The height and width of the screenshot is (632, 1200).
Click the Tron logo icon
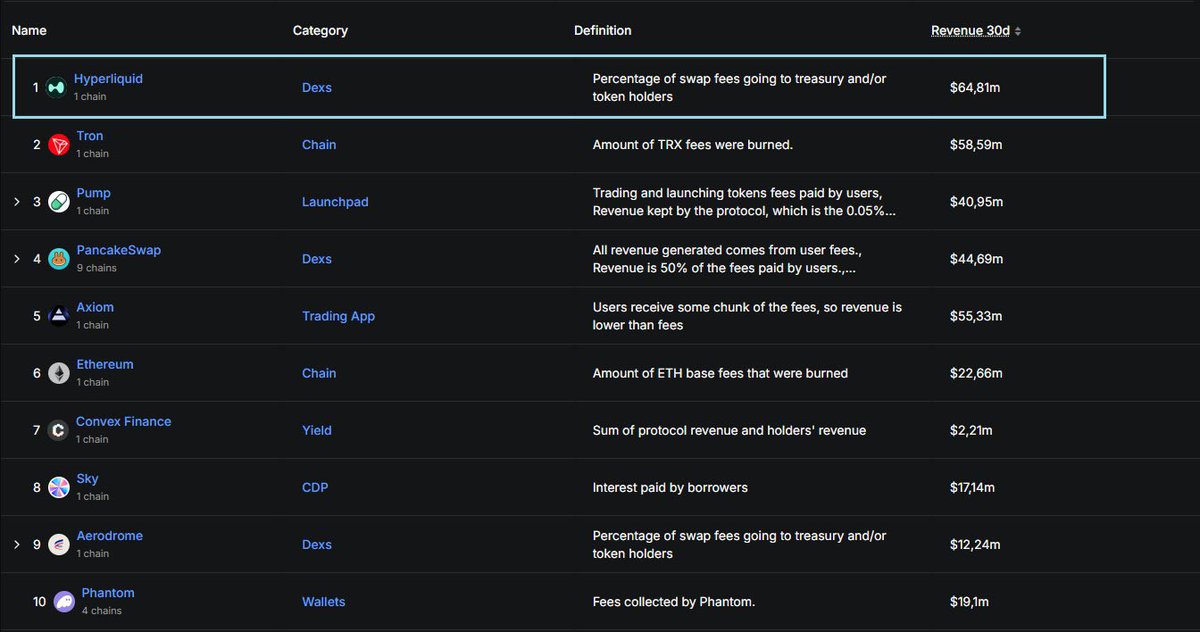[58, 145]
